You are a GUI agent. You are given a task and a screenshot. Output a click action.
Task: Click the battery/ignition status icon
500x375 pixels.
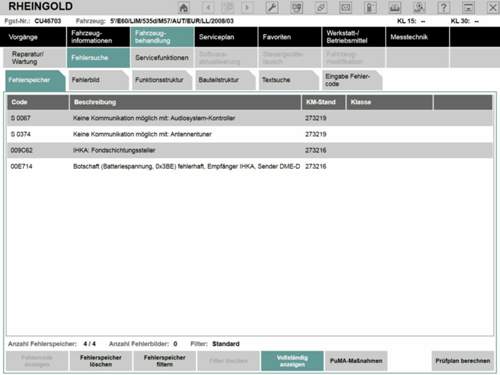click(370, 7)
